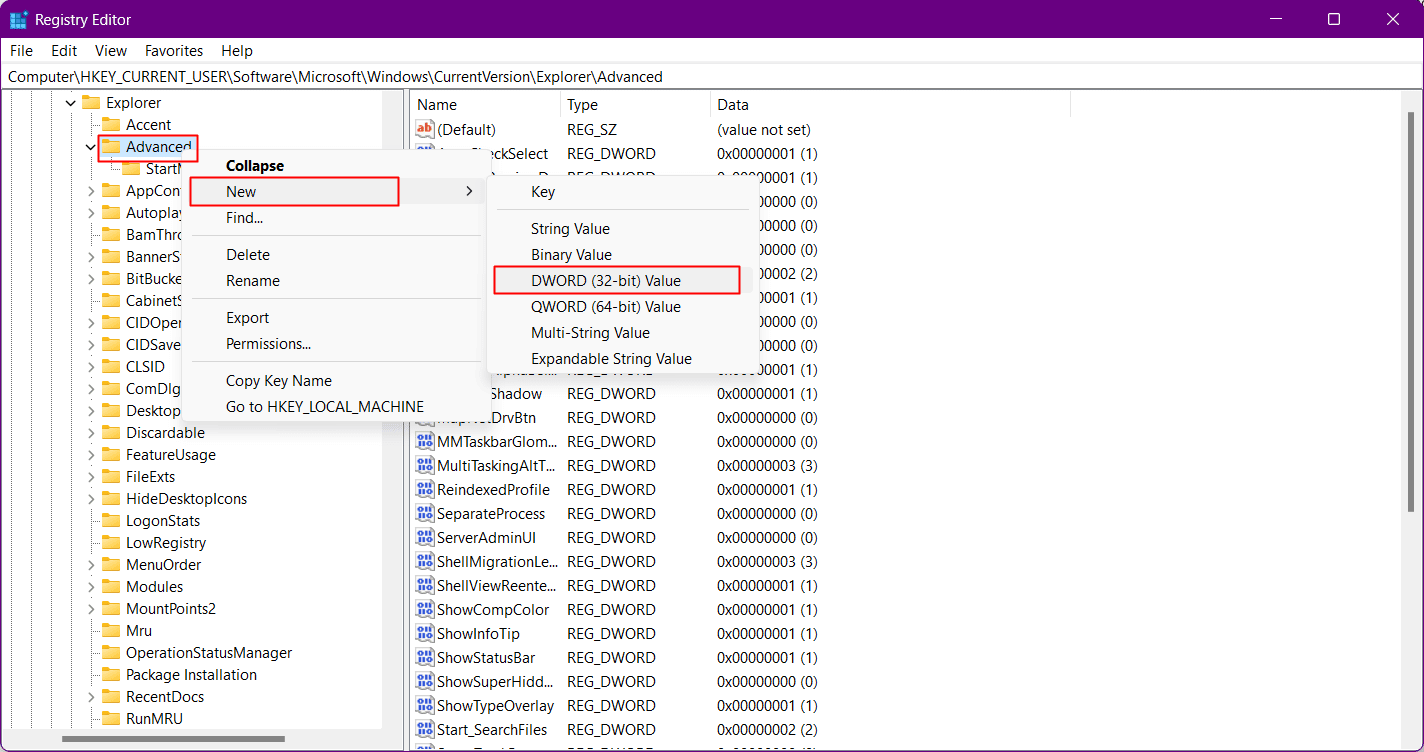
Task: Select Multi-String Value option
Action: [x=623, y=332]
